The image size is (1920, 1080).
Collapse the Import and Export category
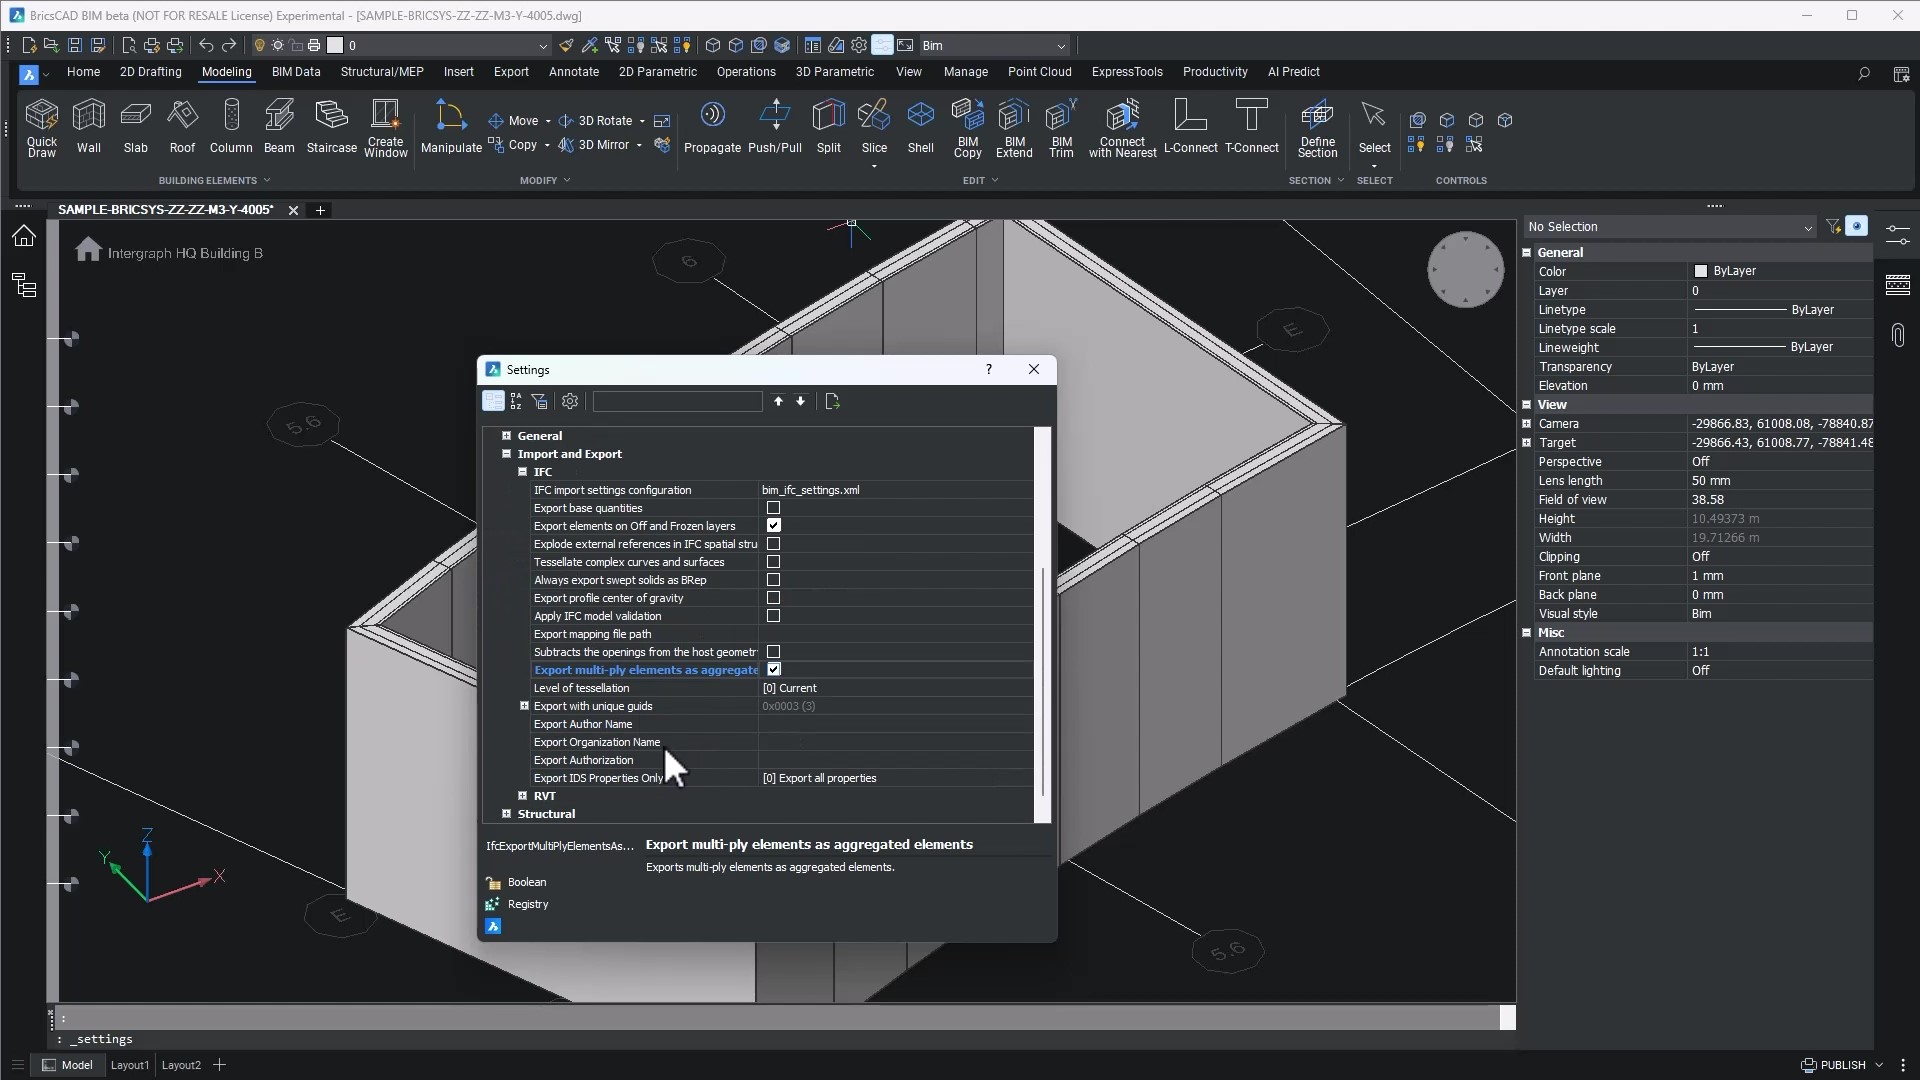[x=506, y=454]
